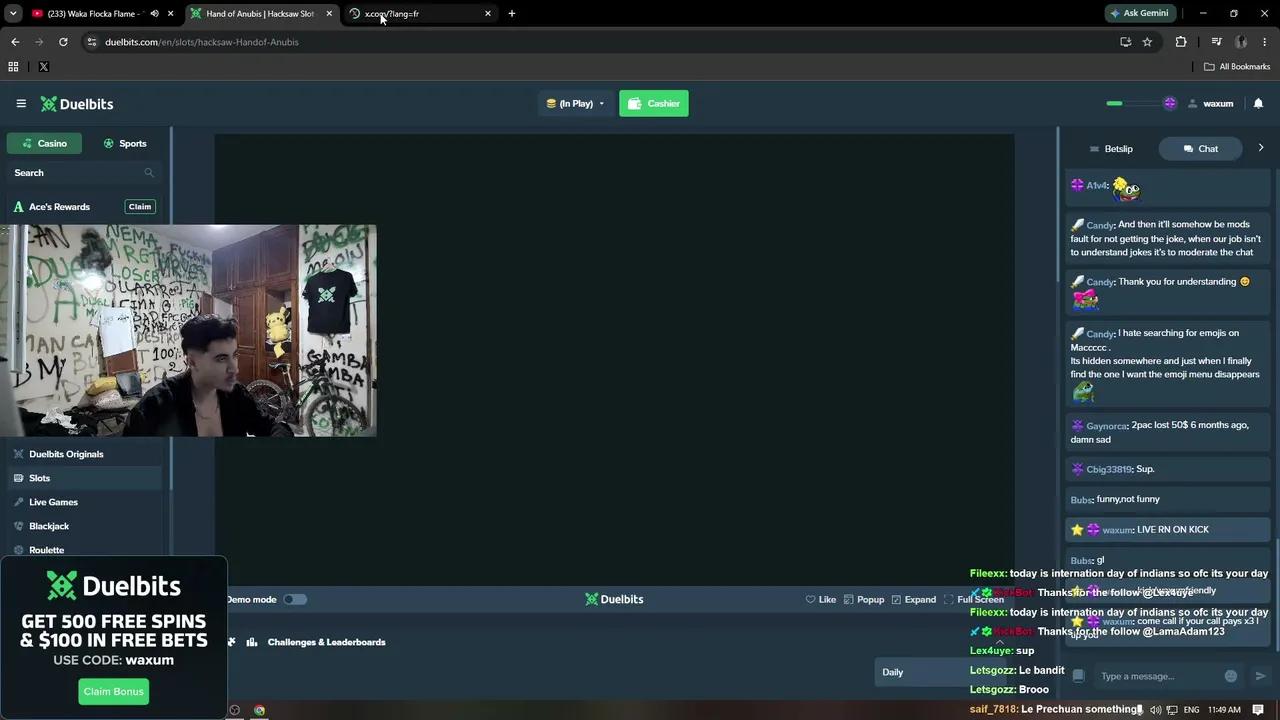Click the Duelbits logo in header
The width and height of the screenshot is (1280, 720).
pyautogui.click(x=77, y=104)
